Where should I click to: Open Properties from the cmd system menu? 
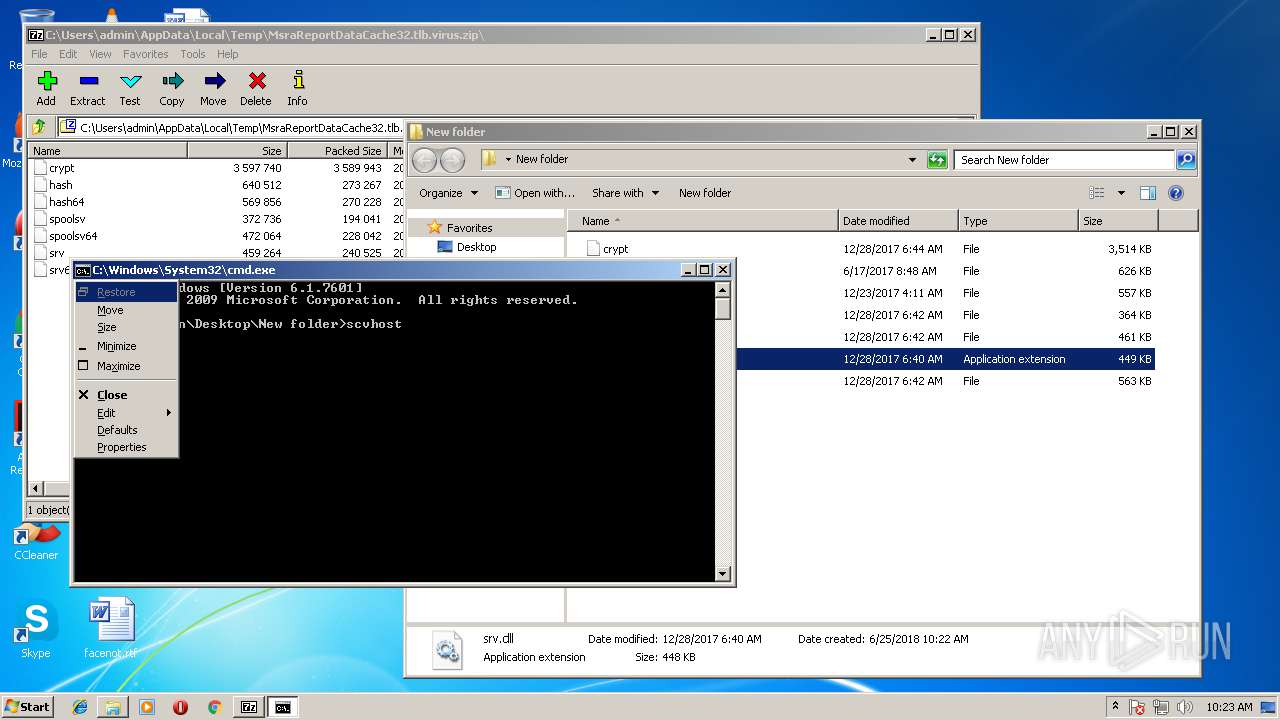125,447
